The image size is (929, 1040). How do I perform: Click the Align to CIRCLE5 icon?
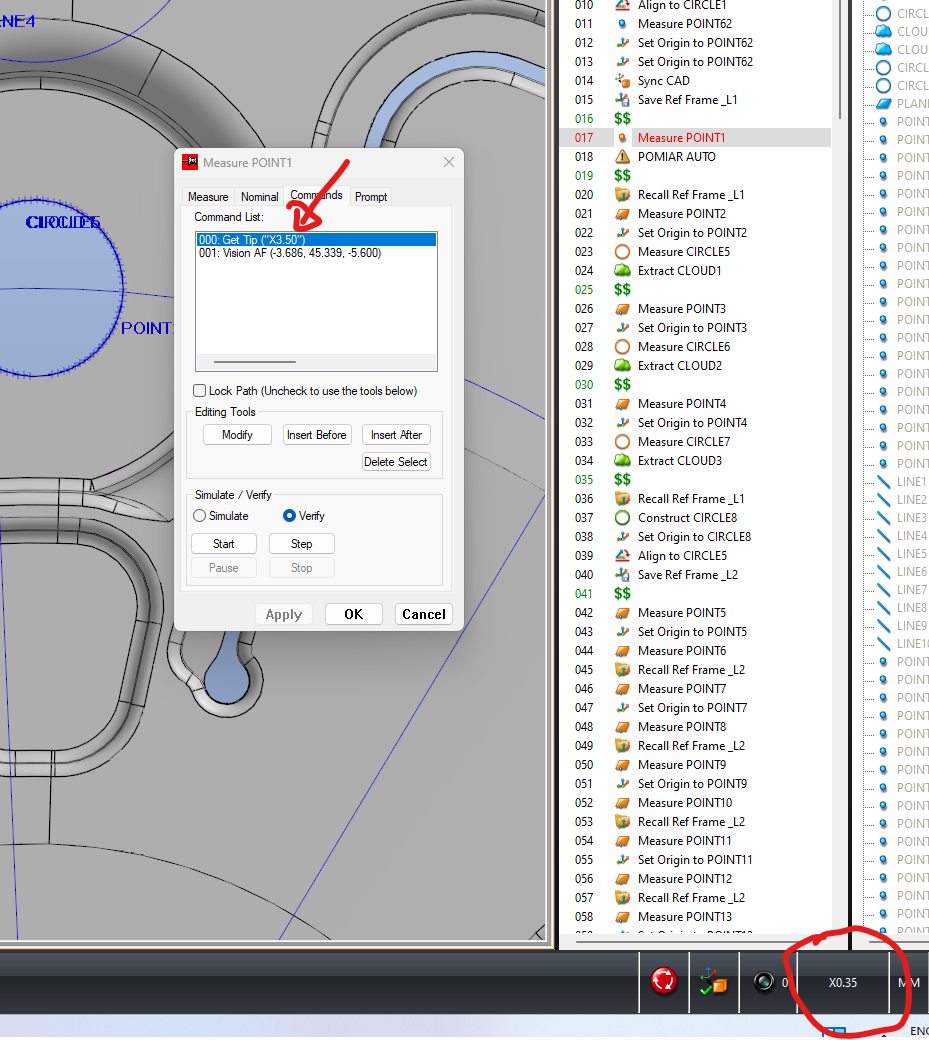622,556
